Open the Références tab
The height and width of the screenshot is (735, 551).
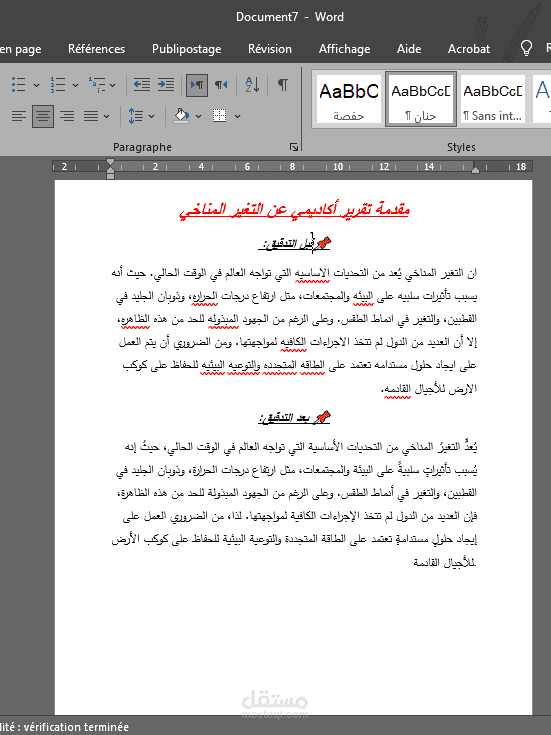[97, 49]
